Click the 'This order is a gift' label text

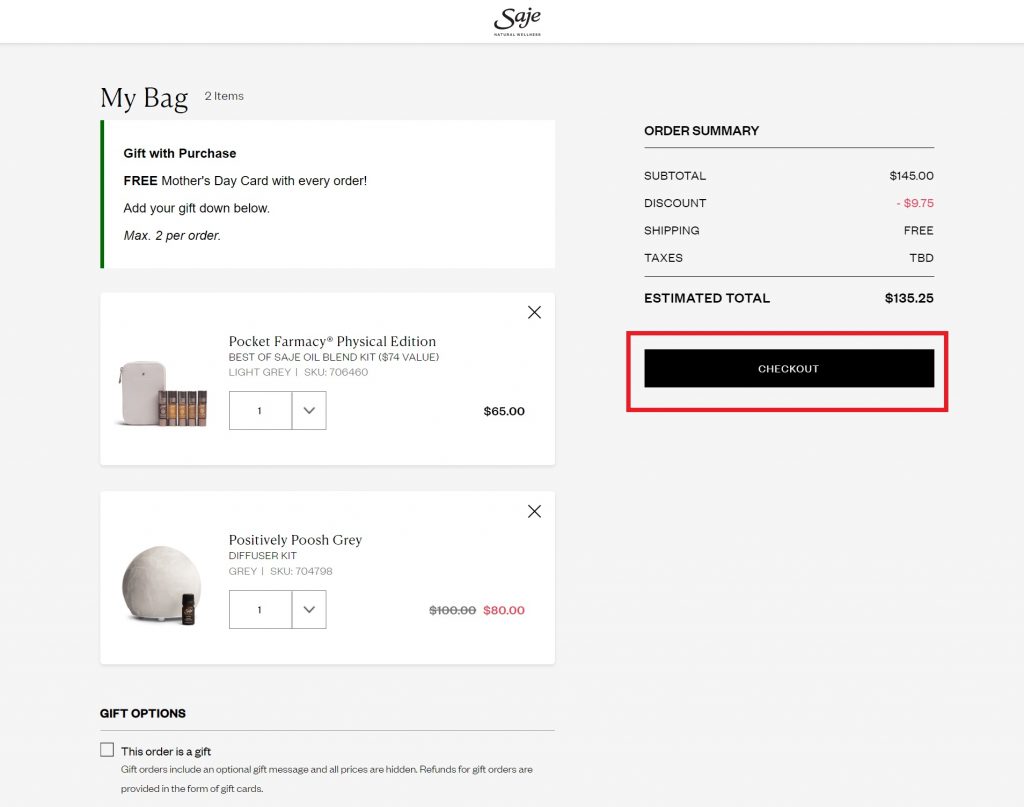click(x=166, y=751)
